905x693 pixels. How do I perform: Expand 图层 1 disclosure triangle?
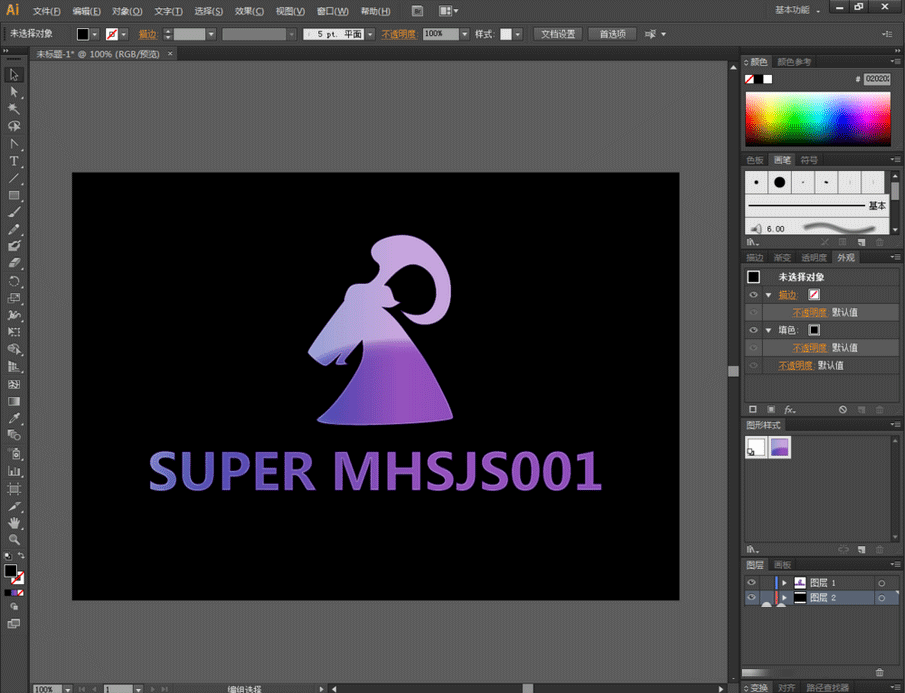784,583
